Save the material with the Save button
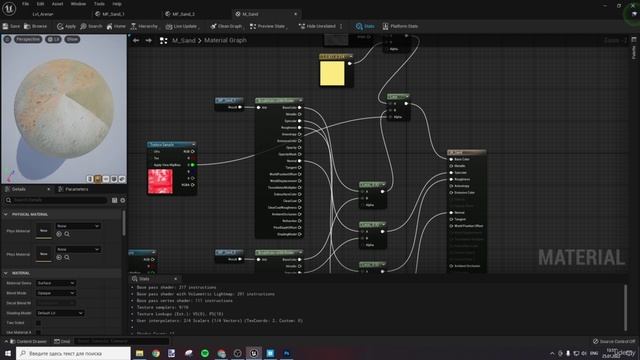 click(11, 26)
